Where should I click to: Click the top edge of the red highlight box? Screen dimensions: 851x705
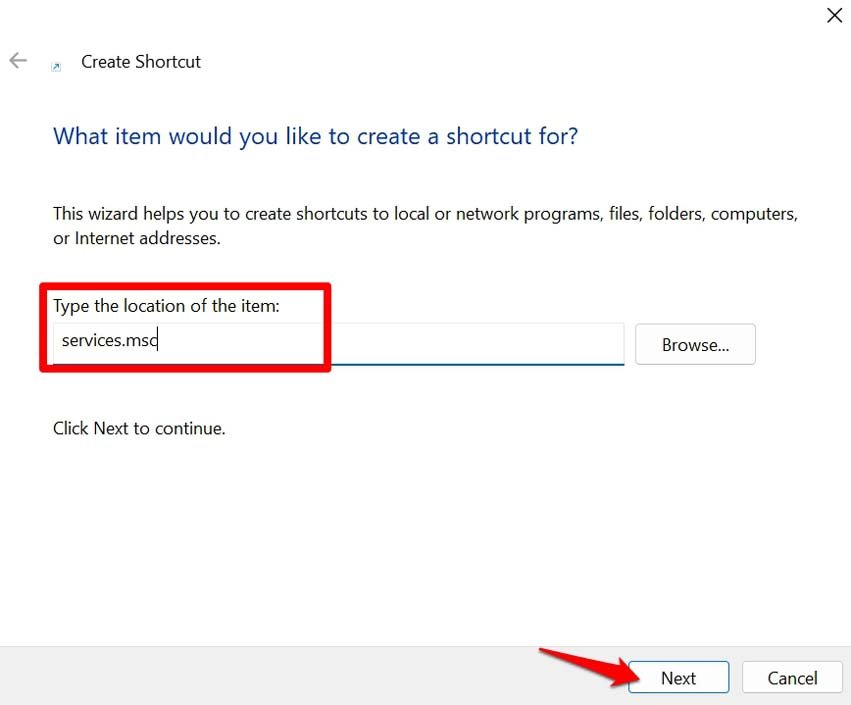(x=185, y=287)
